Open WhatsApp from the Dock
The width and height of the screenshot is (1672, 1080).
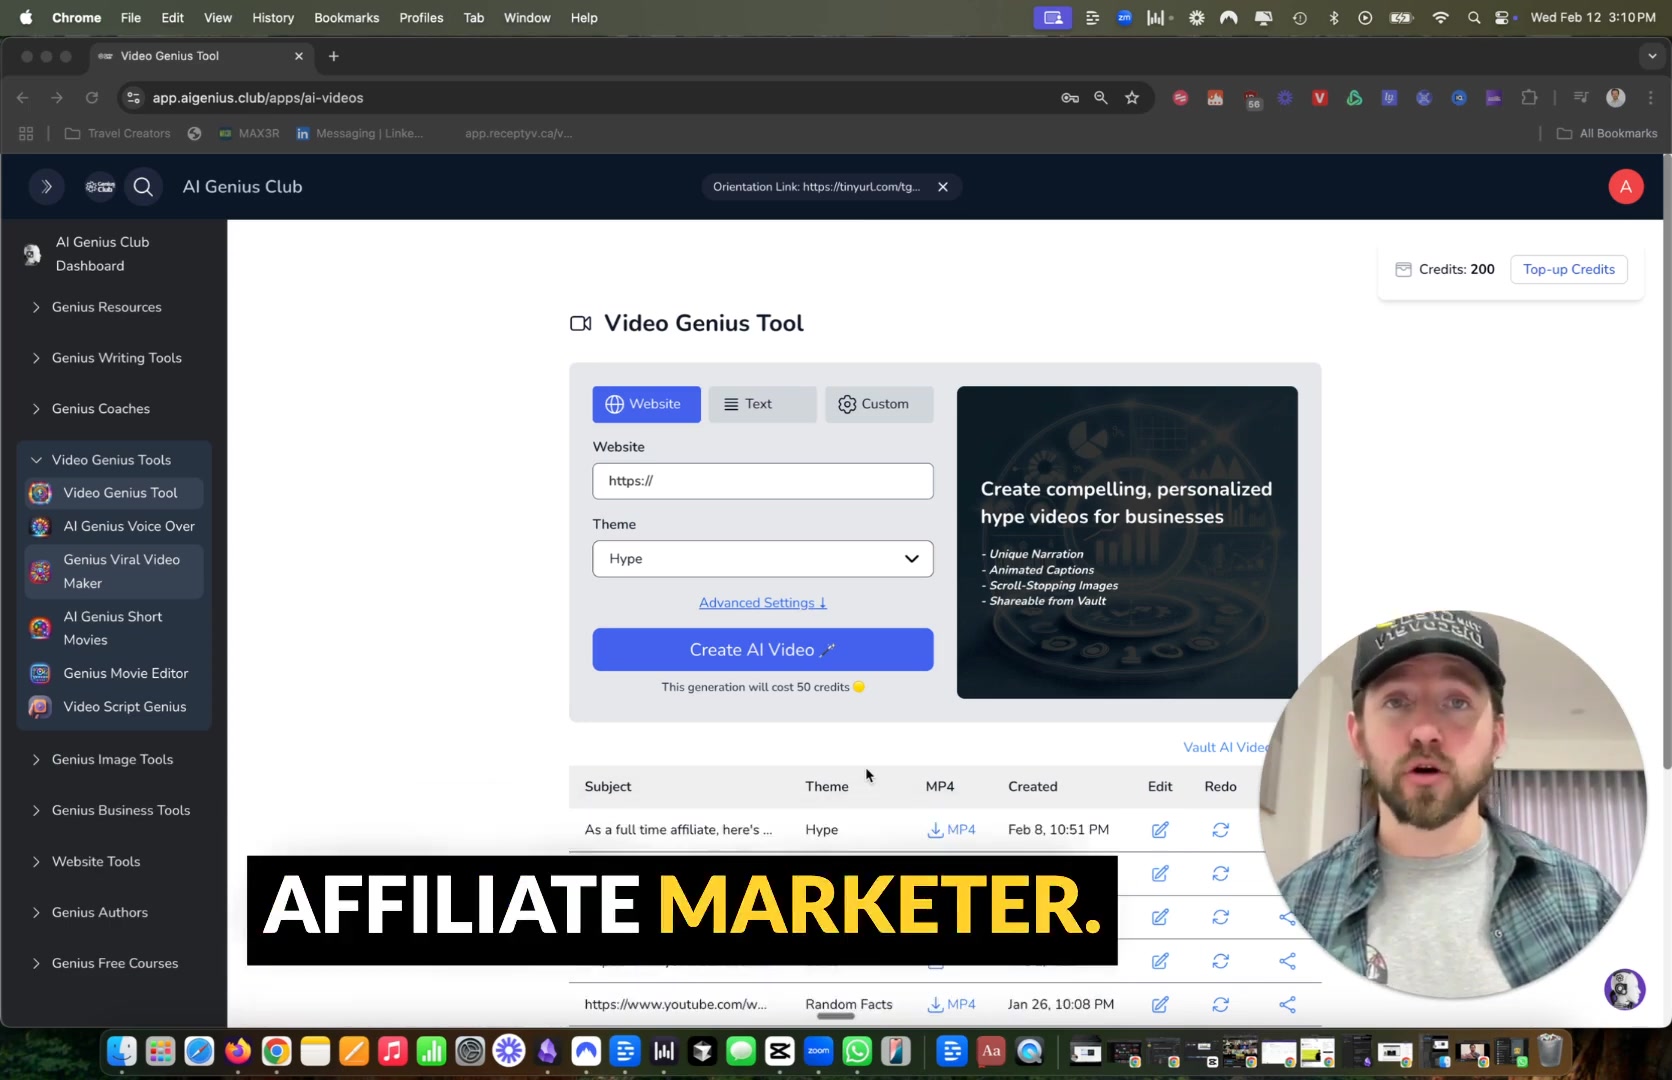tap(857, 1051)
